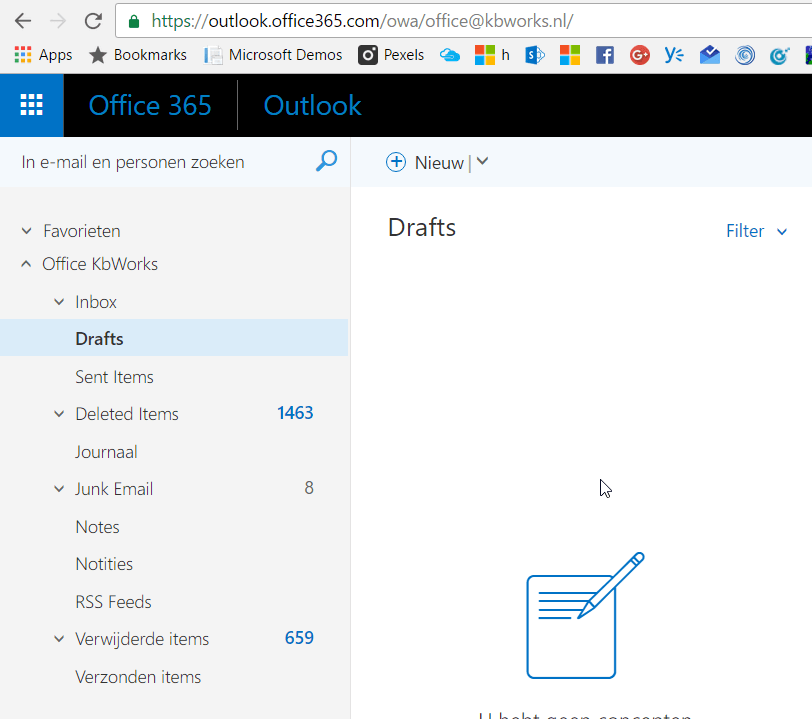Open the Pexels bookmark
812x719 pixels.
[391, 54]
